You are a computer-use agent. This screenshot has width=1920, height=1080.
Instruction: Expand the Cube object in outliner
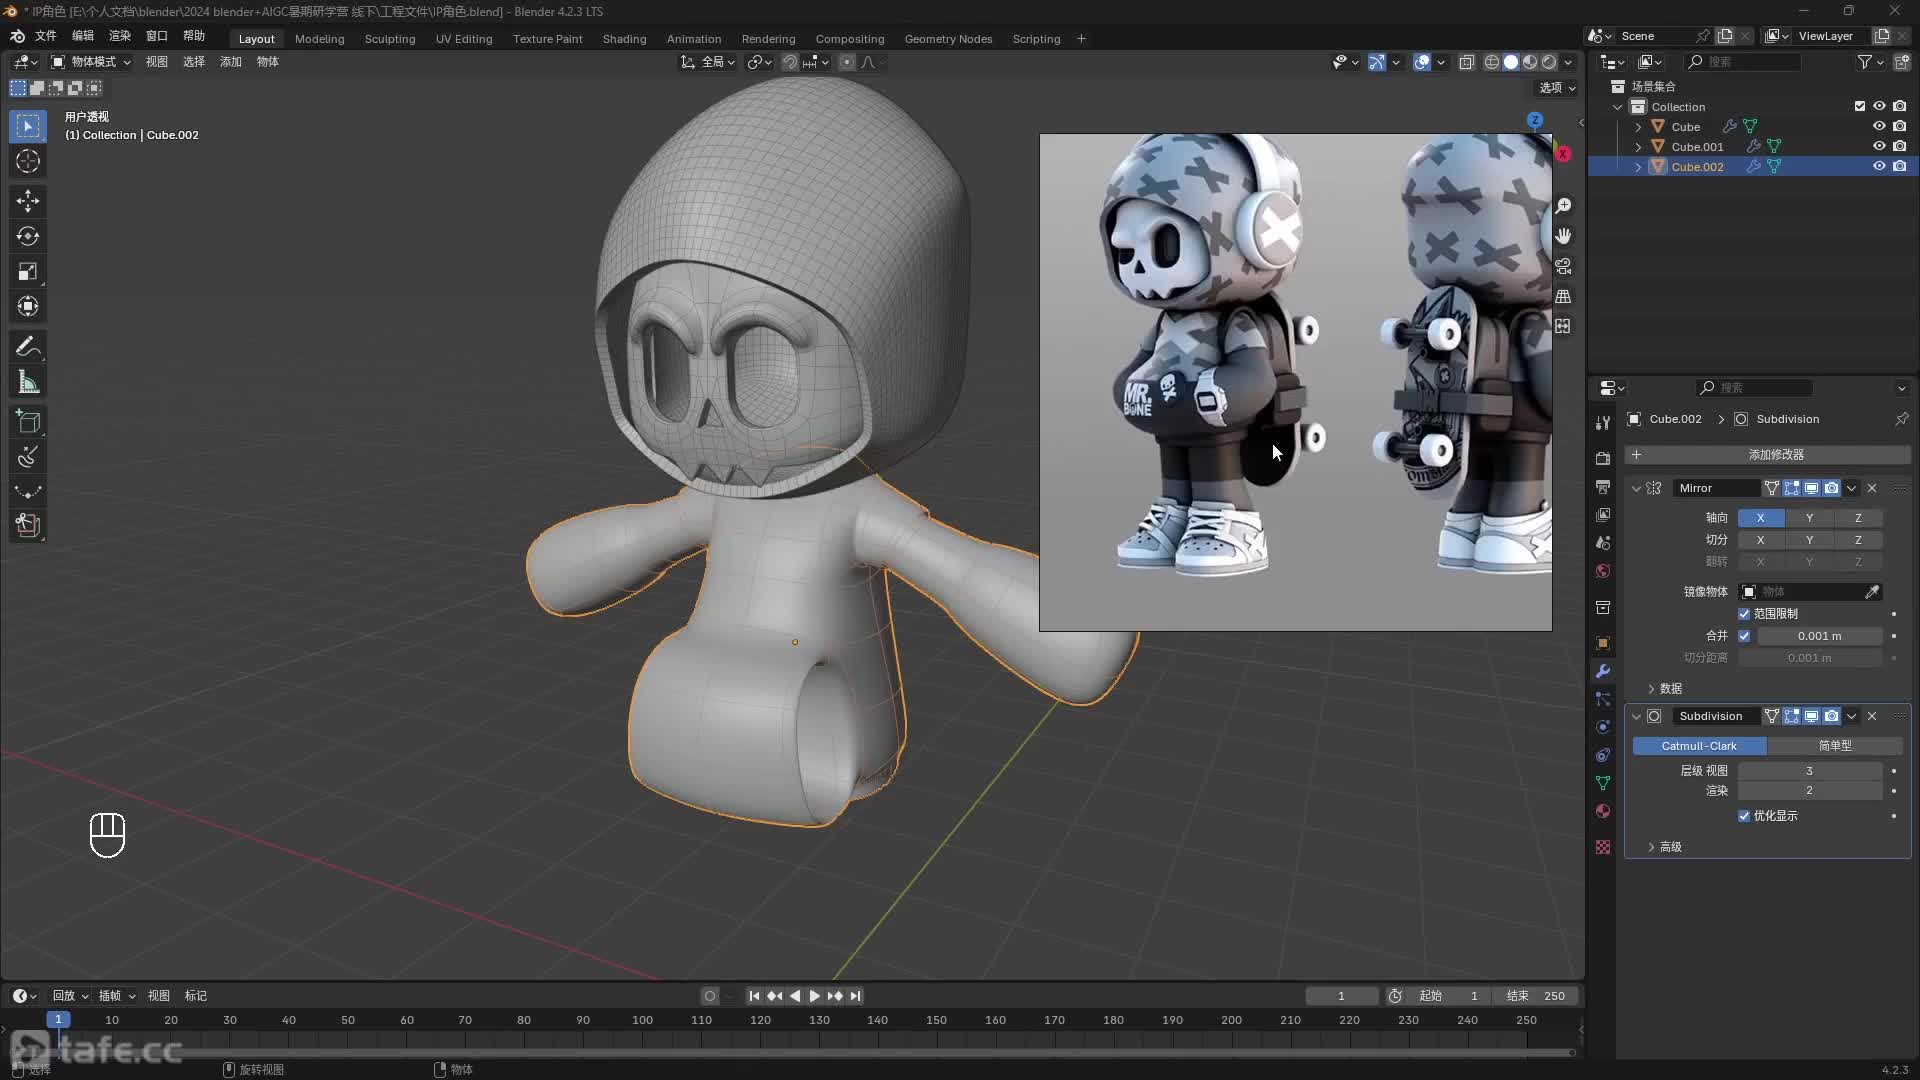pyautogui.click(x=1638, y=127)
